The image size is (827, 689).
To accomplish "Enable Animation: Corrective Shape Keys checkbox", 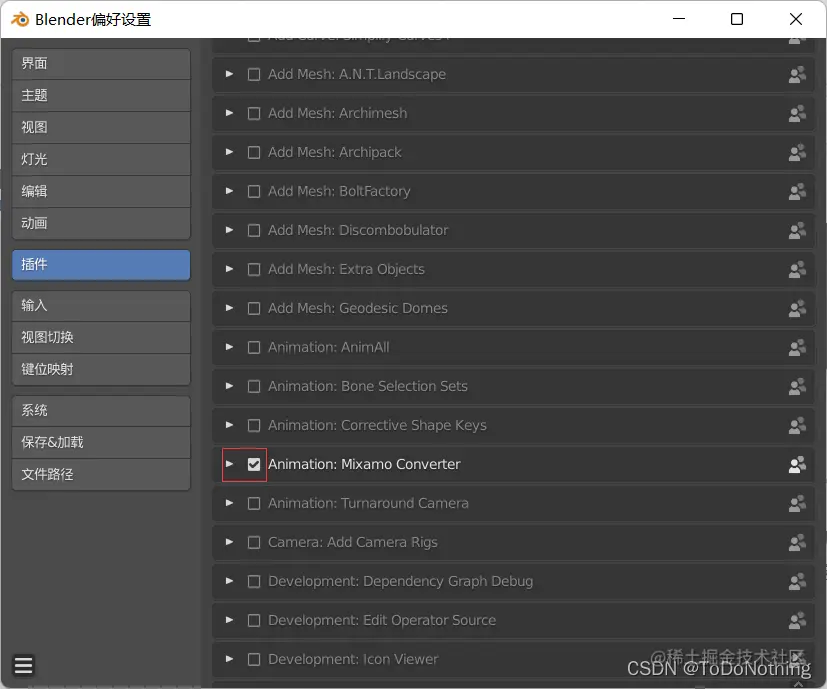I will [254, 426].
